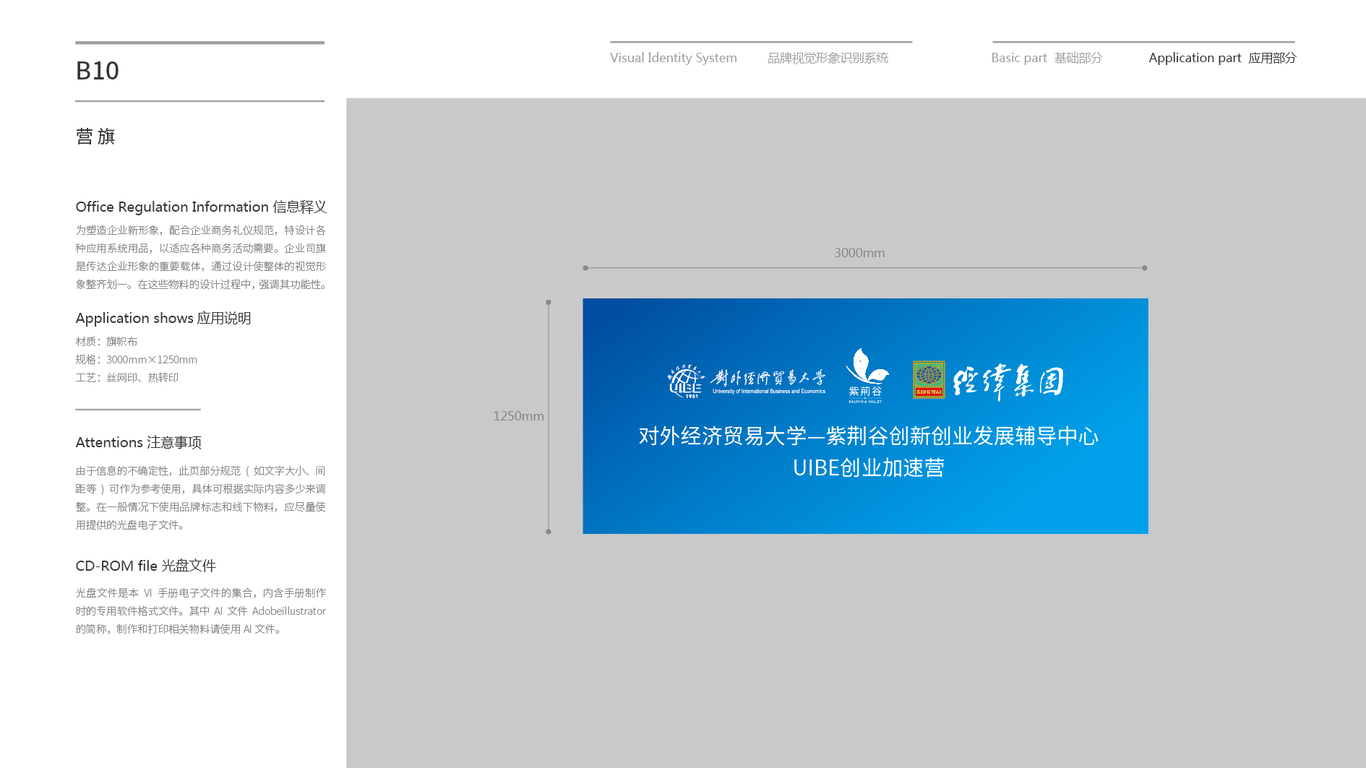Screen dimensions: 1366x768
Task: Click the Attentions 注意事项 heading
Action: click(138, 442)
